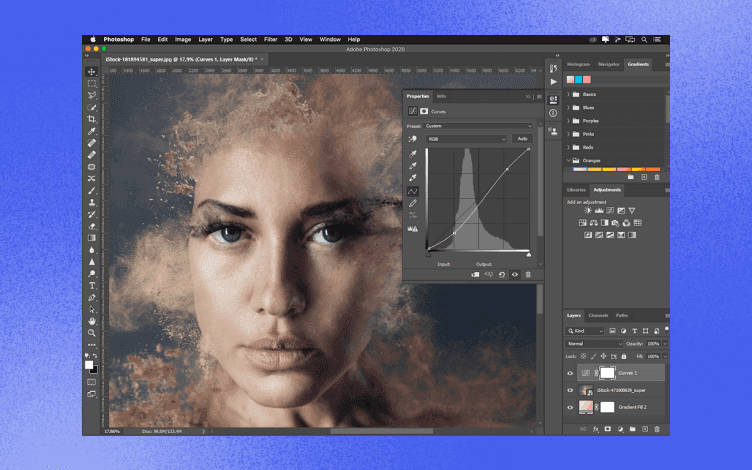Open the Image menu
This screenshot has height=470, width=752.
(x=183, y=40)
